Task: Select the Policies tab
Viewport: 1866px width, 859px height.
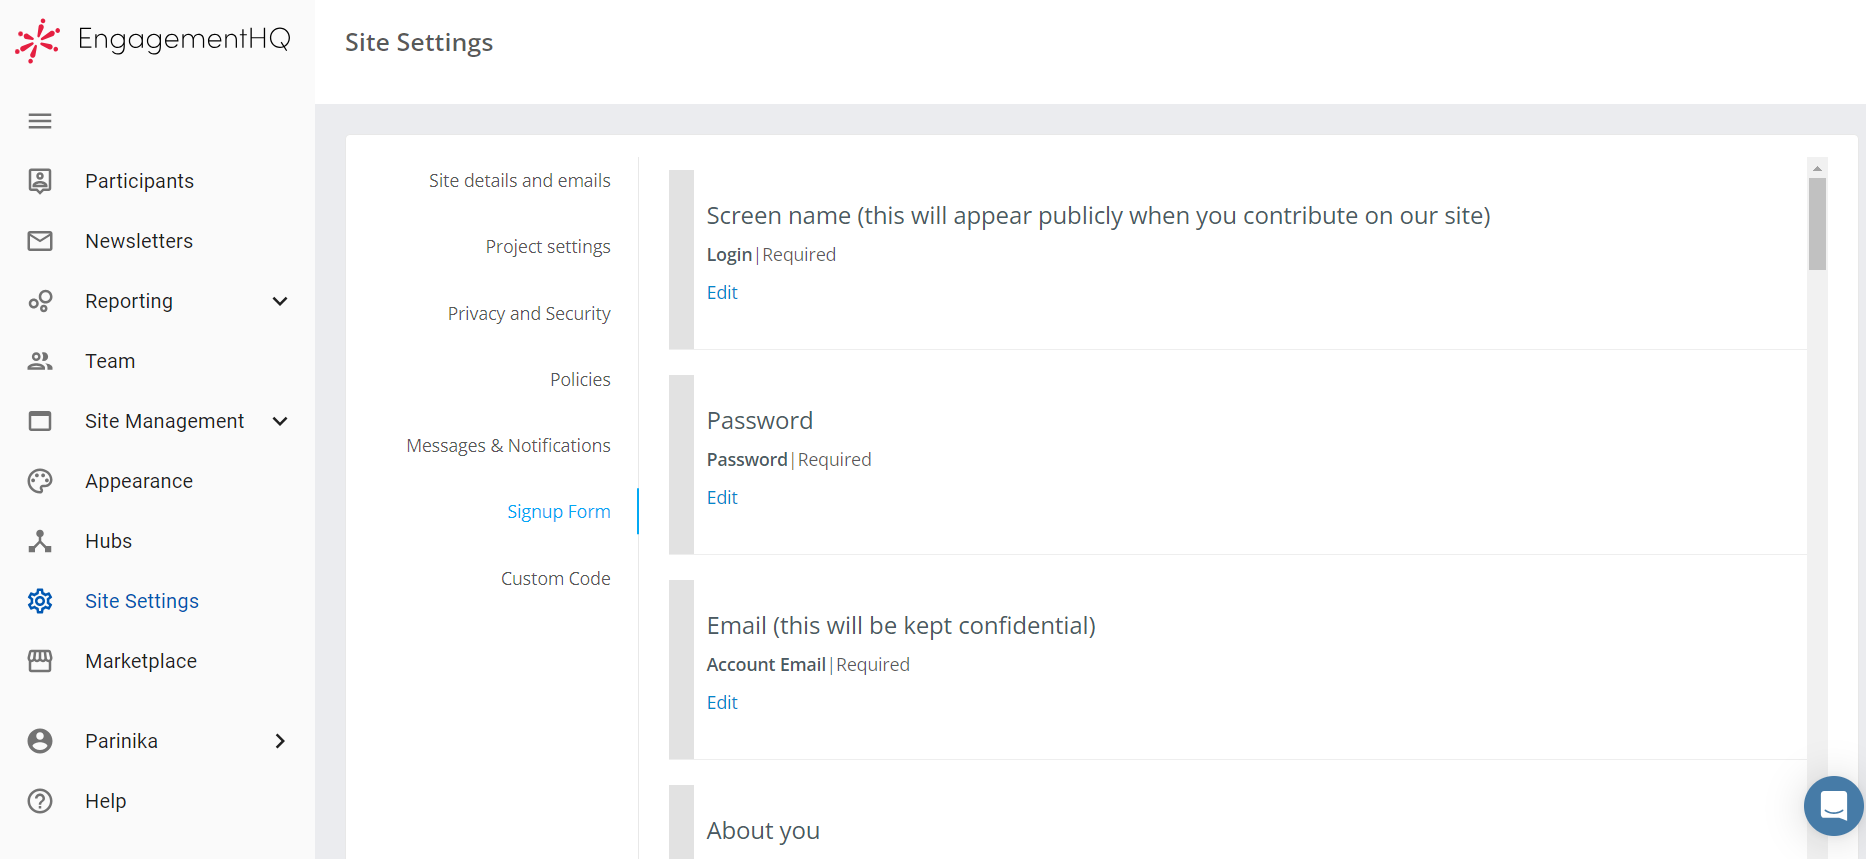Action: [580, 380]
